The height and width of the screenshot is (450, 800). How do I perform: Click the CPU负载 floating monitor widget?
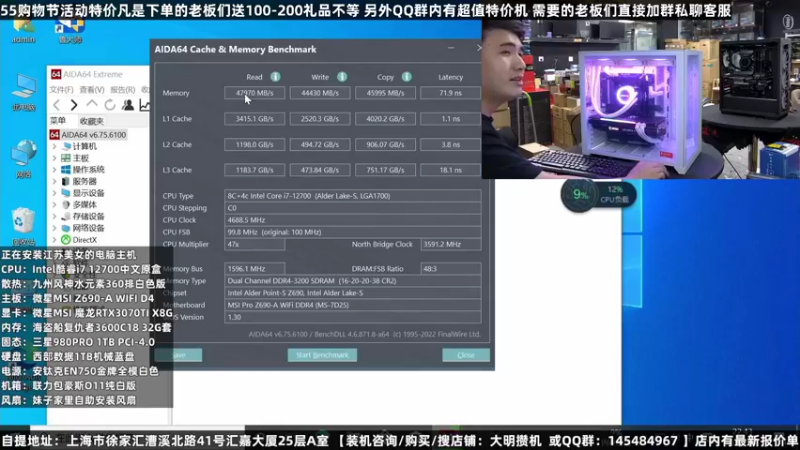tap(598, 194)
